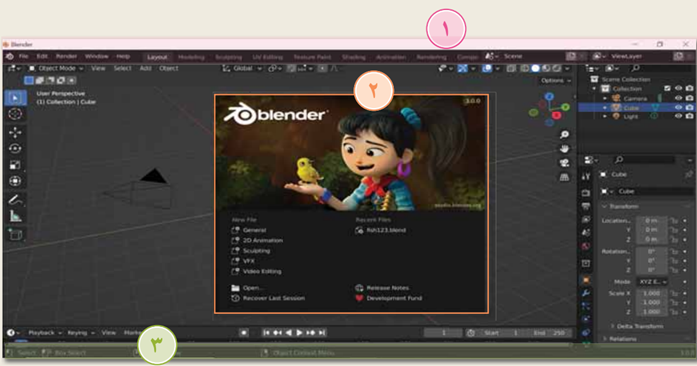The height and width of the screenshot is (366, 697).
Task: Toggle camera view icon in viewport
Action: point(564,163)
